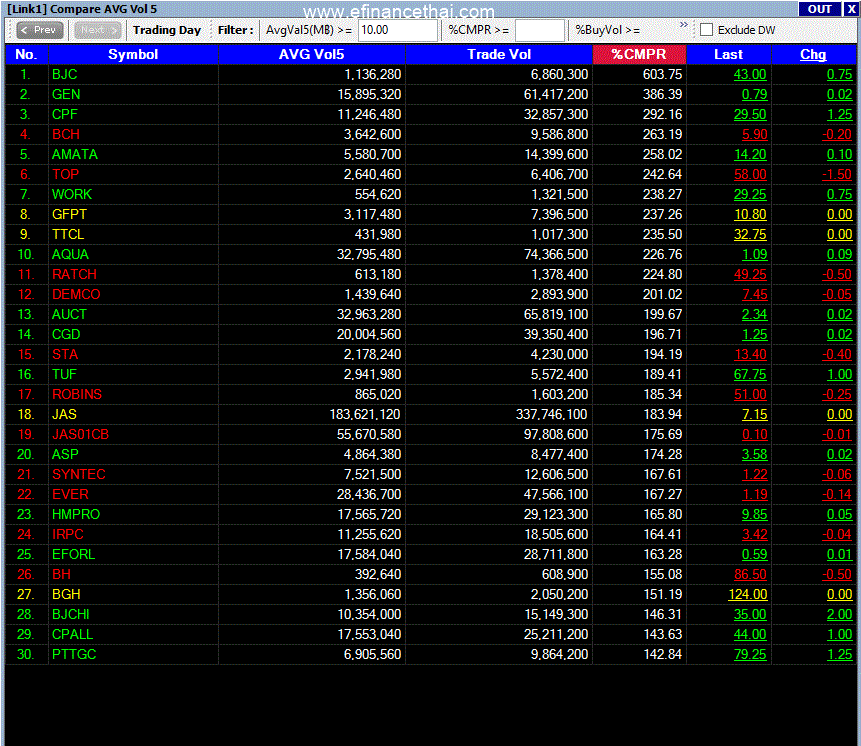Click JAS trade volume 337,746,100
Image resolution: width=861 pixels, height=746 pixels.
(552, 414)
